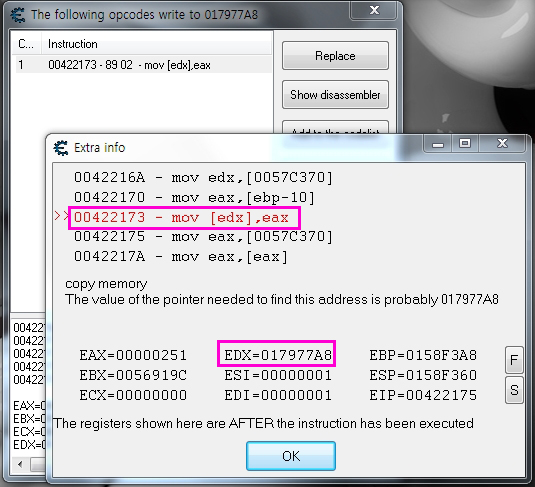Click the F button in Extra info
535x487 pixels.
coord(514,360)
